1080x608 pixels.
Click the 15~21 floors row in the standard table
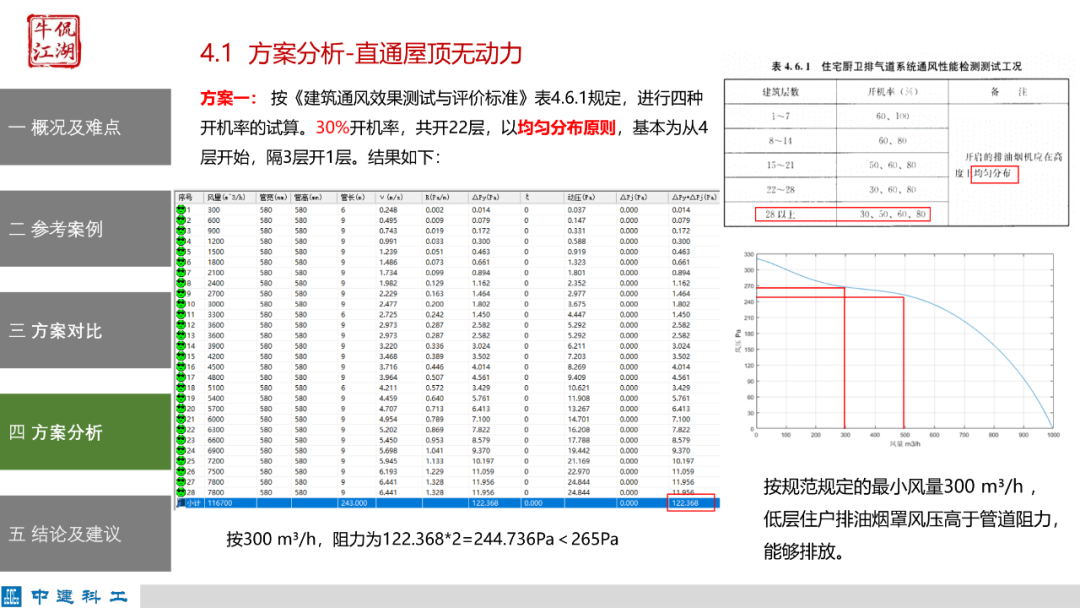836,165
